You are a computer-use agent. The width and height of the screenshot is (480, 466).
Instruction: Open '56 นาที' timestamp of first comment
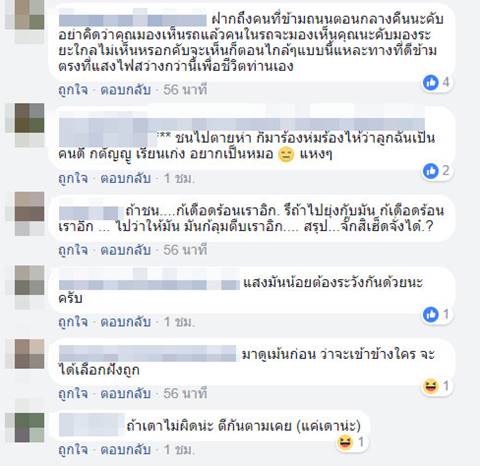185,90
